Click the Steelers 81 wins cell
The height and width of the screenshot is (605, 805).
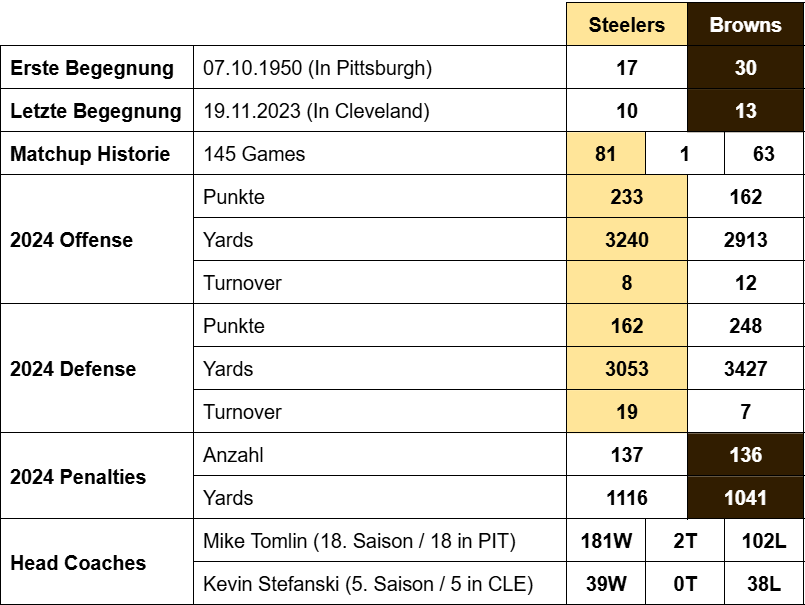pyautogui.click(x=606, y=154)
